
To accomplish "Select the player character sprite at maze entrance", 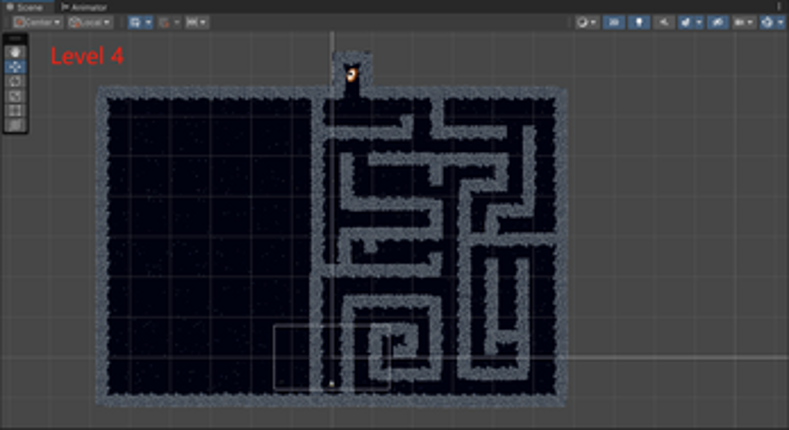I will click(352, 74).
